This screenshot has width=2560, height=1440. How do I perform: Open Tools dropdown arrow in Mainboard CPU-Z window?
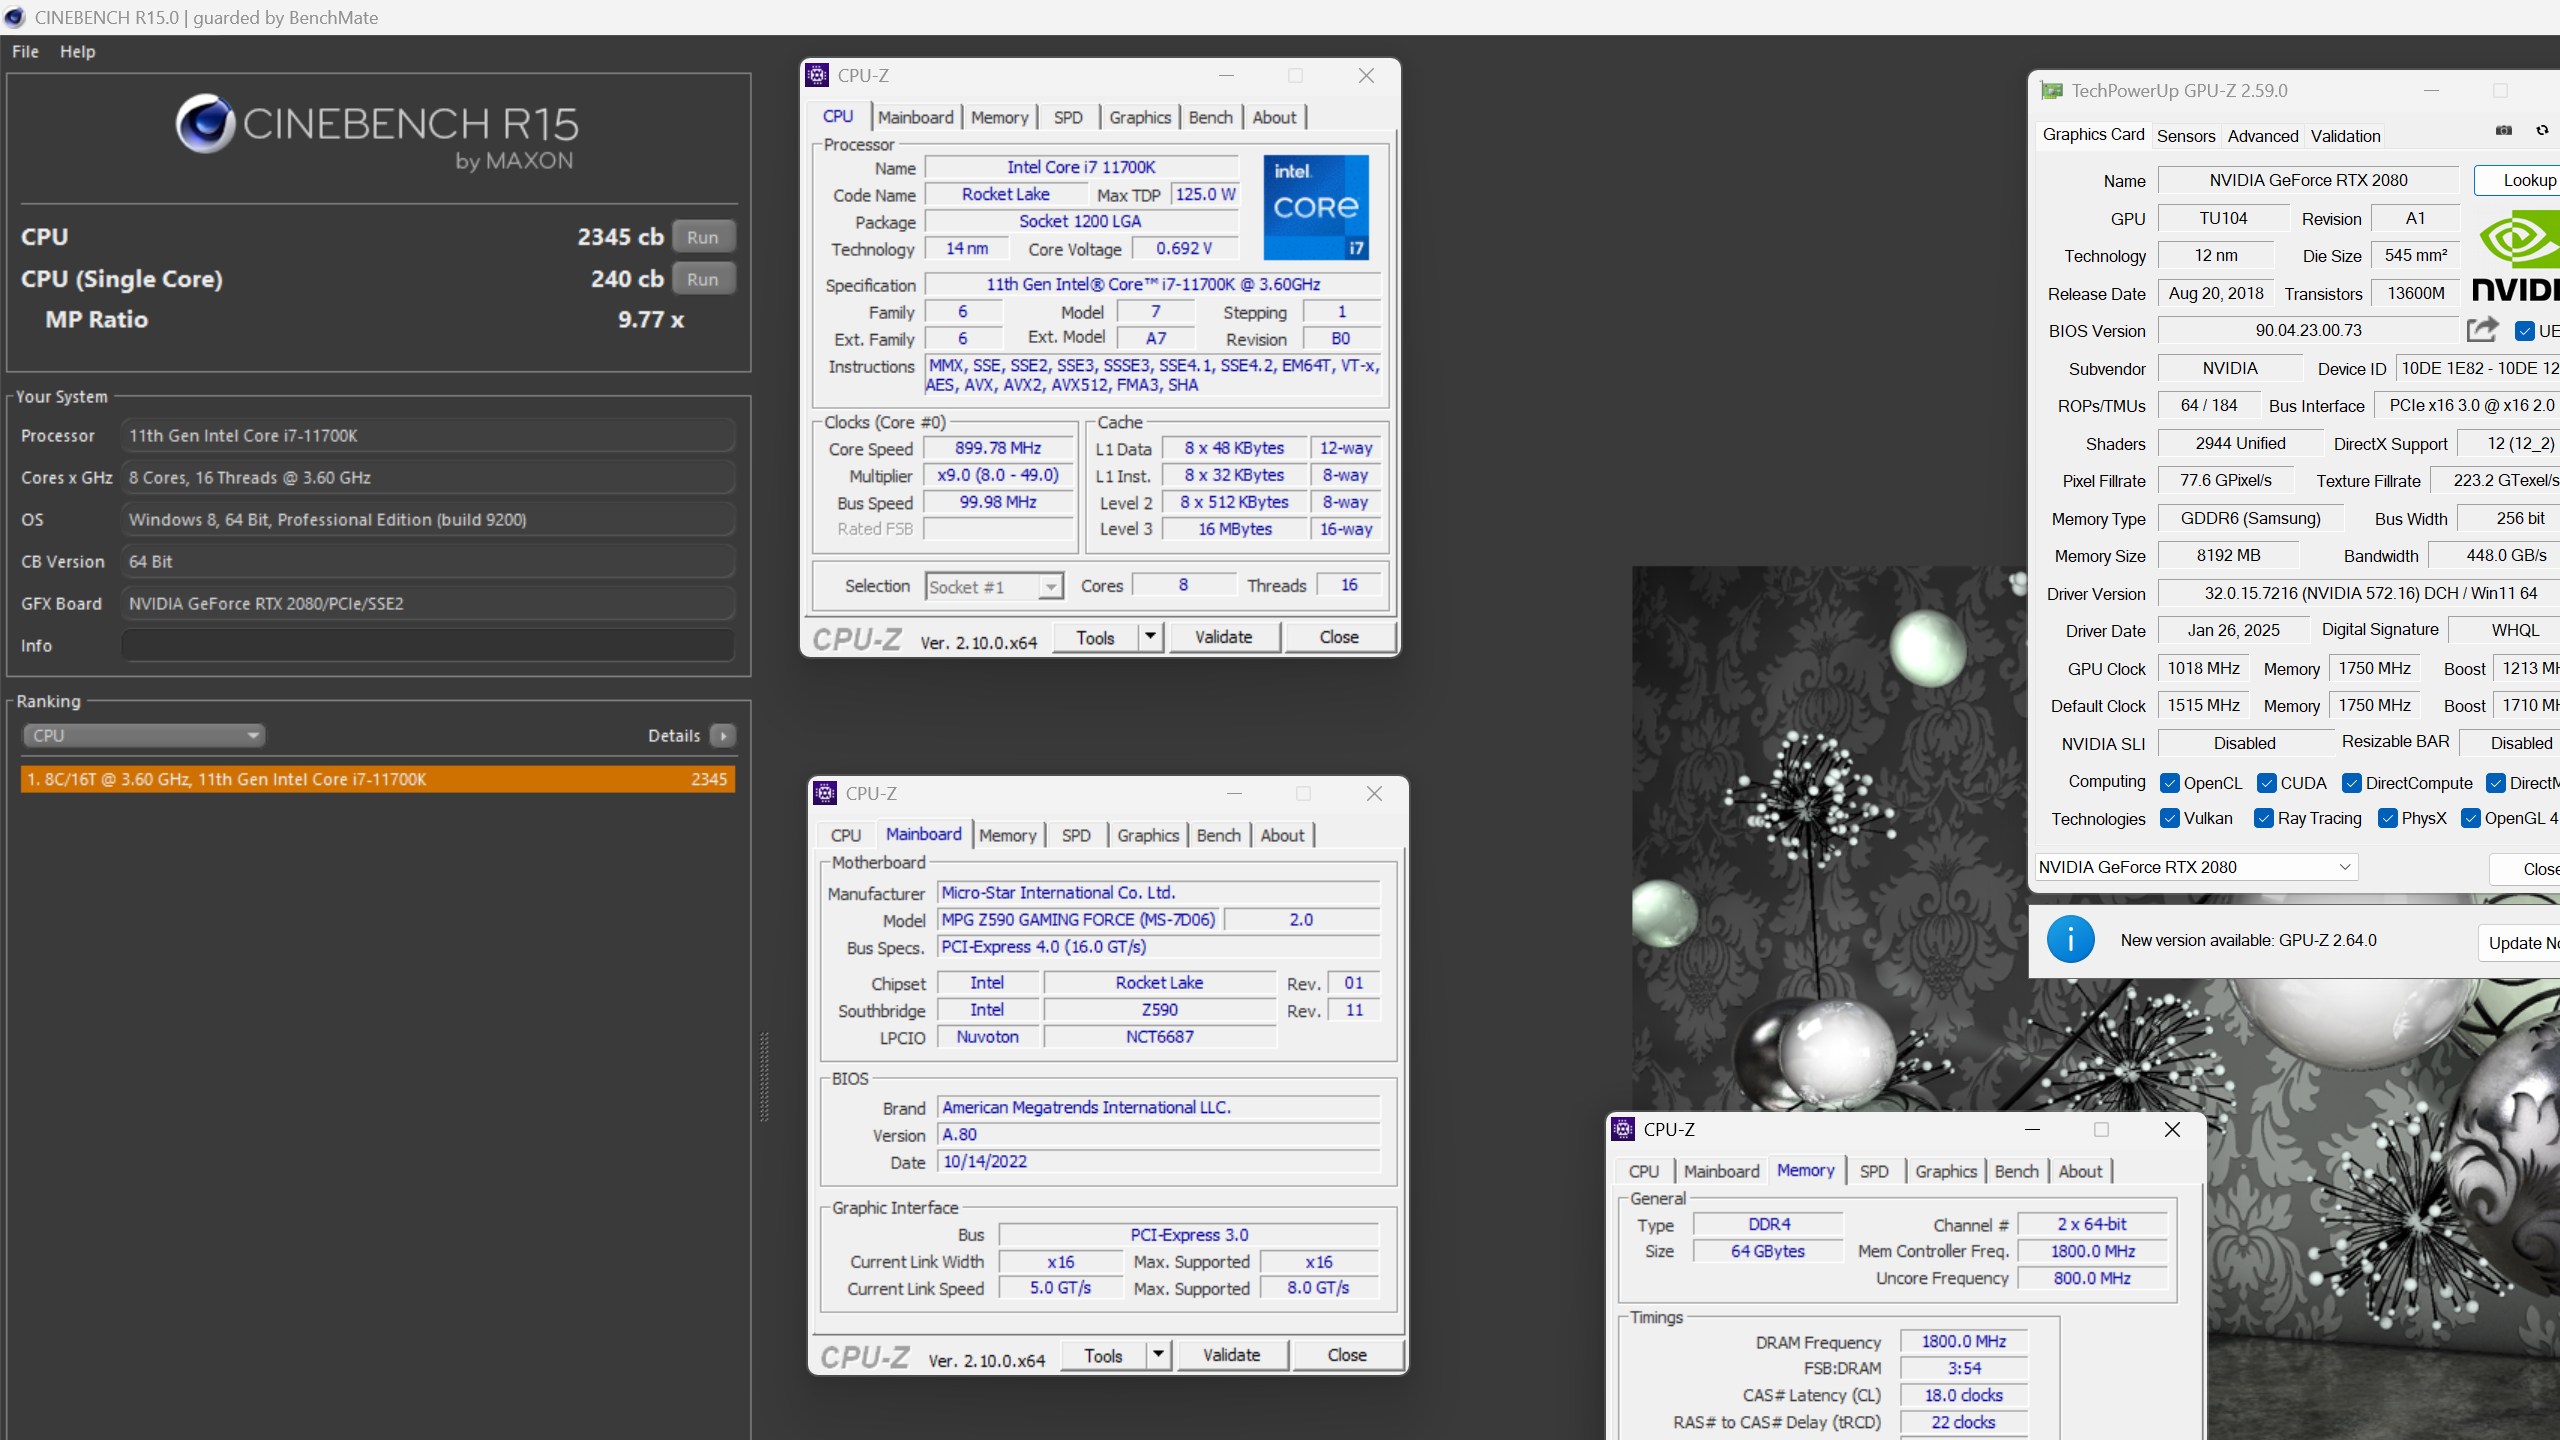coord(1158,1355)
